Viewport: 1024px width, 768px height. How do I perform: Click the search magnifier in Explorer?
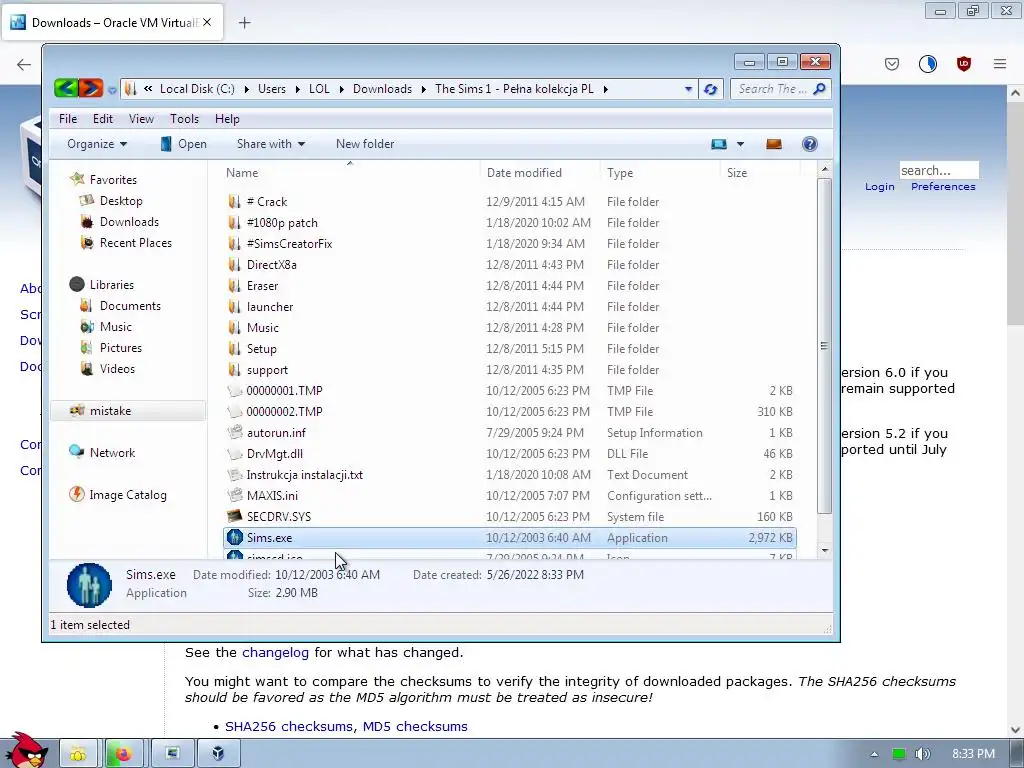click(820, 89)
